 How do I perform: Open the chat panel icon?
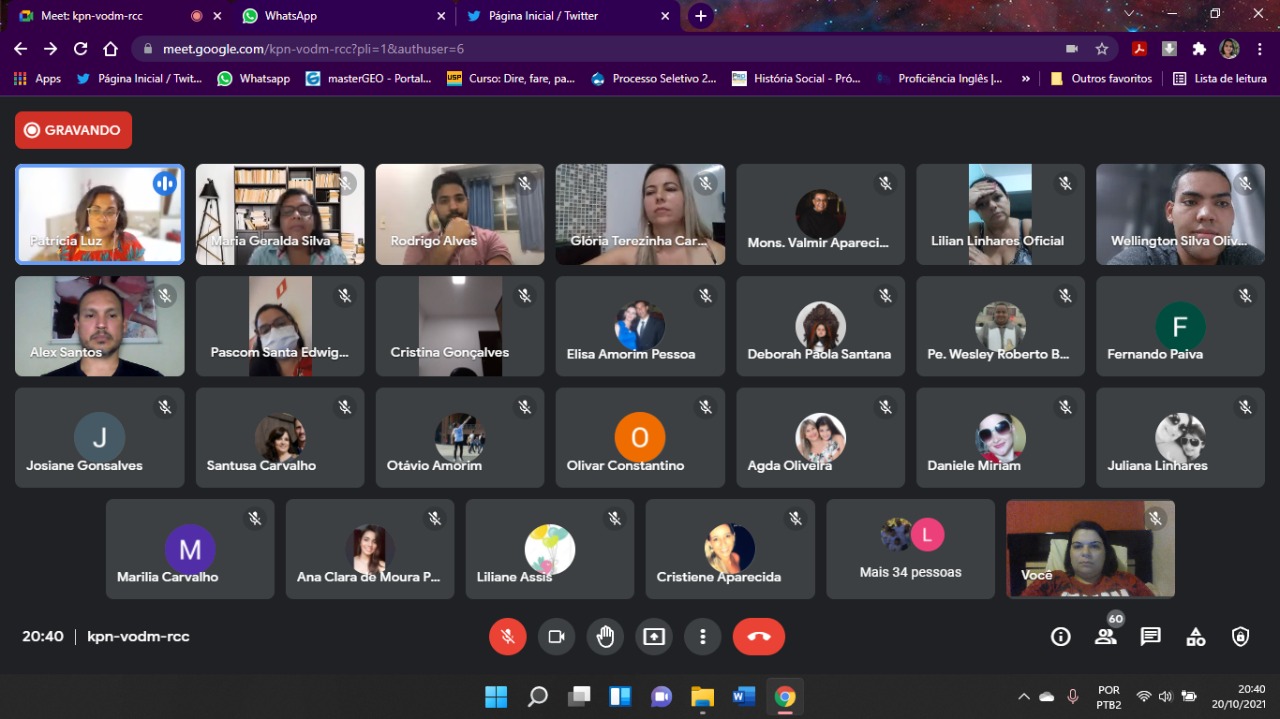pyautogui.click(x=1151, y=637)
